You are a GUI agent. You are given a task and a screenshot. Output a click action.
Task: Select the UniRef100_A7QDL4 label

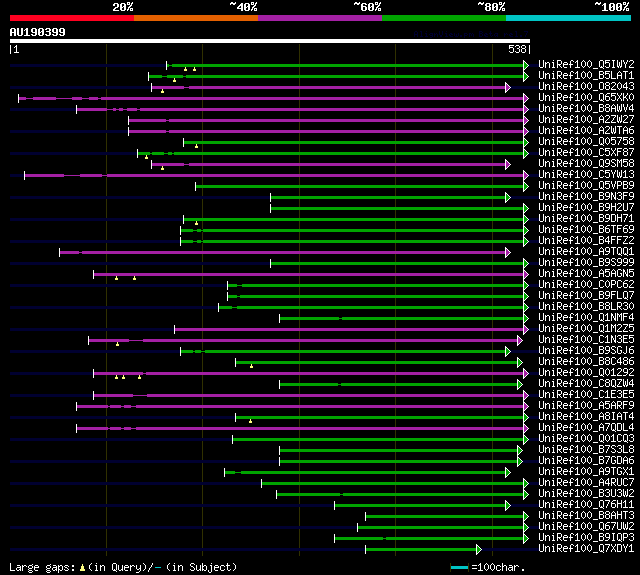click(586, 428)
